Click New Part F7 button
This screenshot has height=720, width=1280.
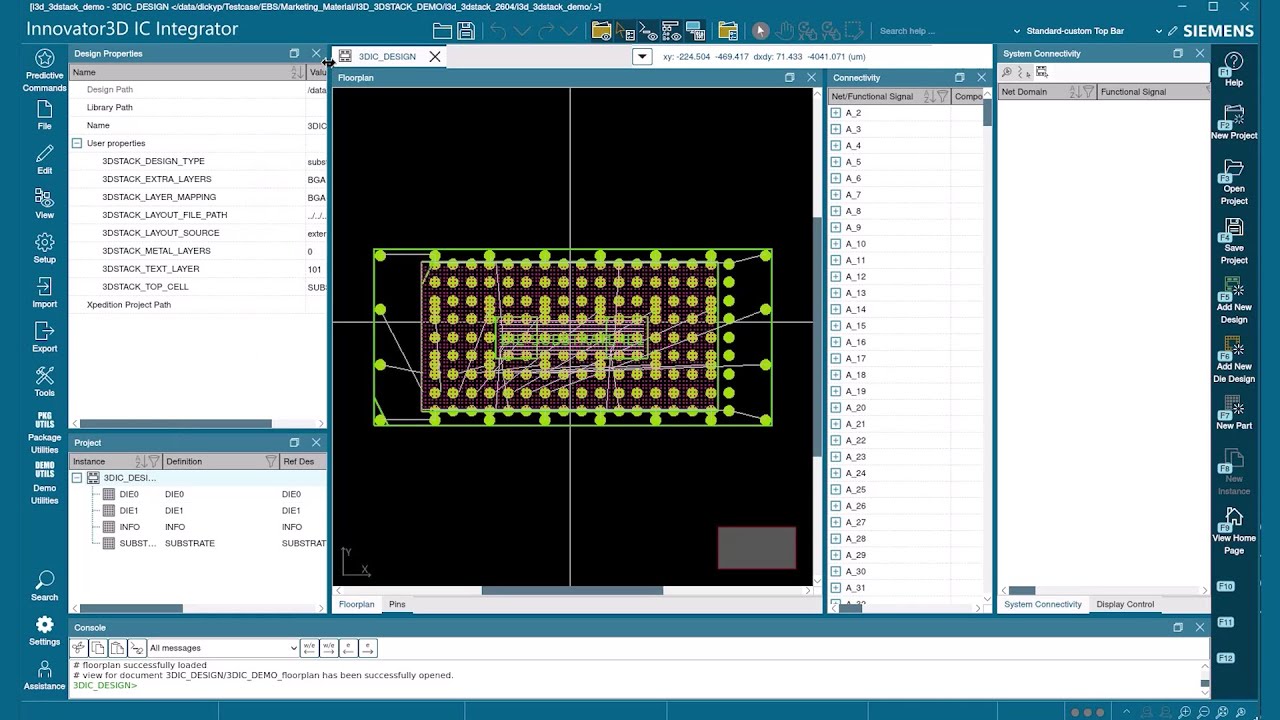(x=1234, y=412)
